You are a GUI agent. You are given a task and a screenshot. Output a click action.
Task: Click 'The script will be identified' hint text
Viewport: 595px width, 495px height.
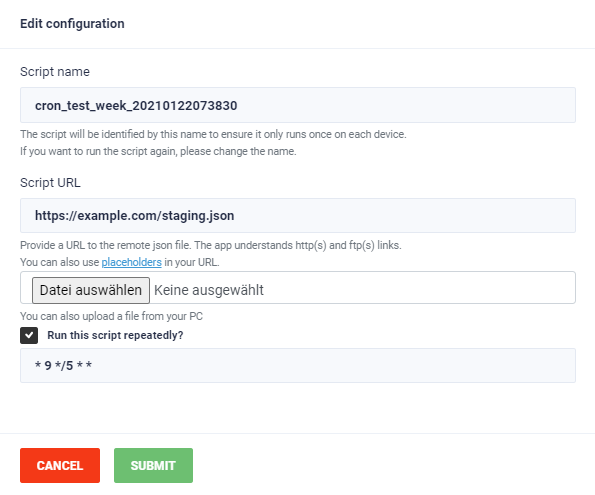click(x=213, y=134)
